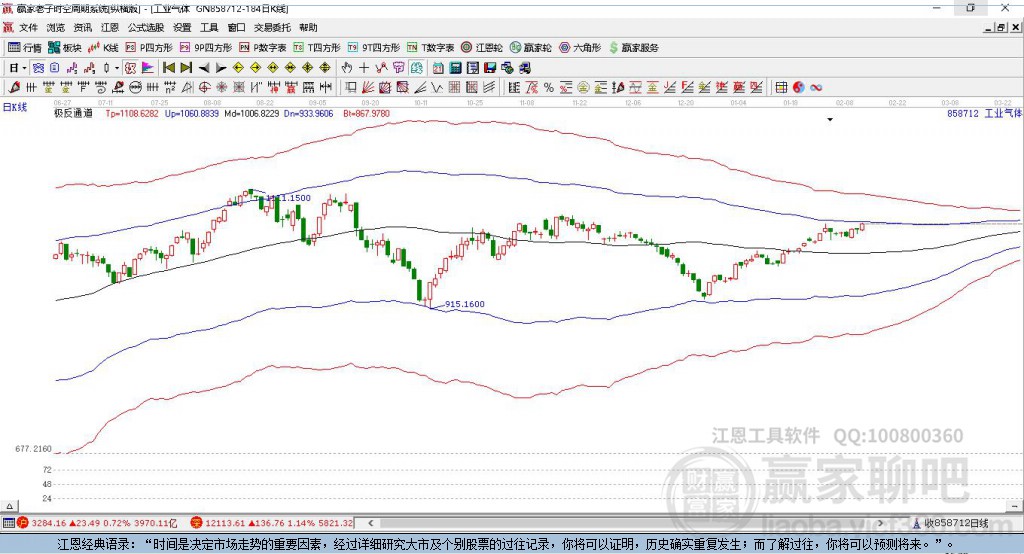Select the crosshair cursor tool

(364, 68)
